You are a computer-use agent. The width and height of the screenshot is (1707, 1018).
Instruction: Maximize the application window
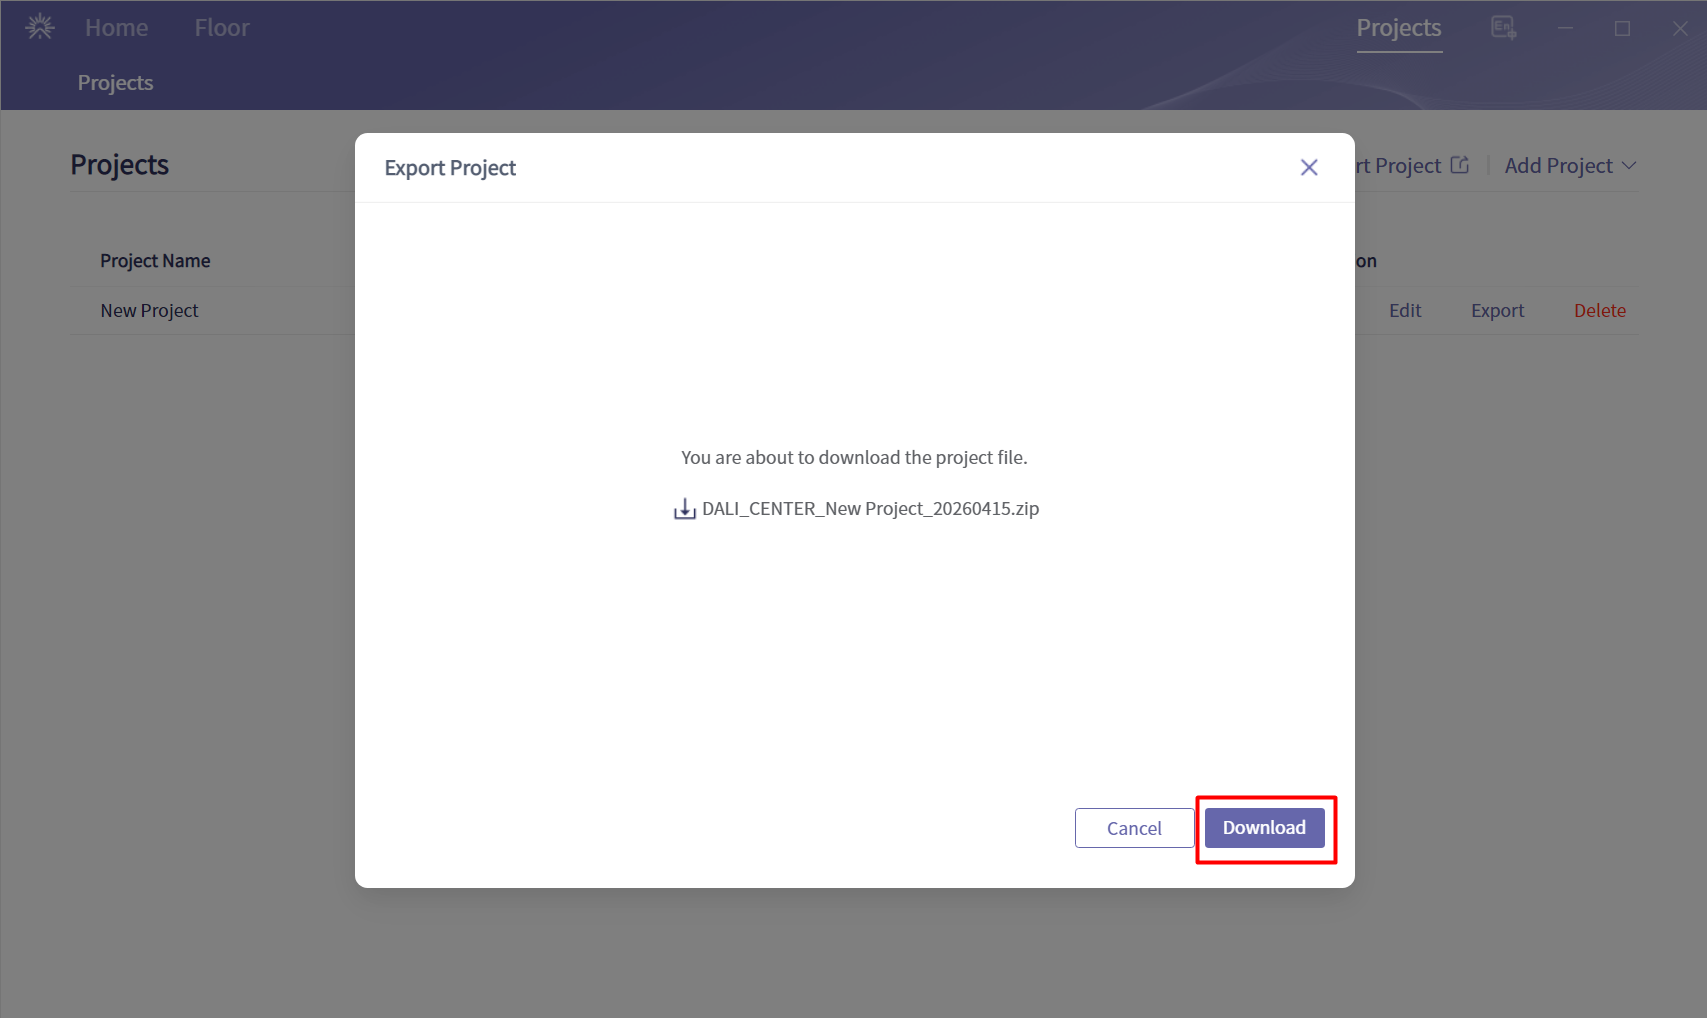(x=1622, y=28)
